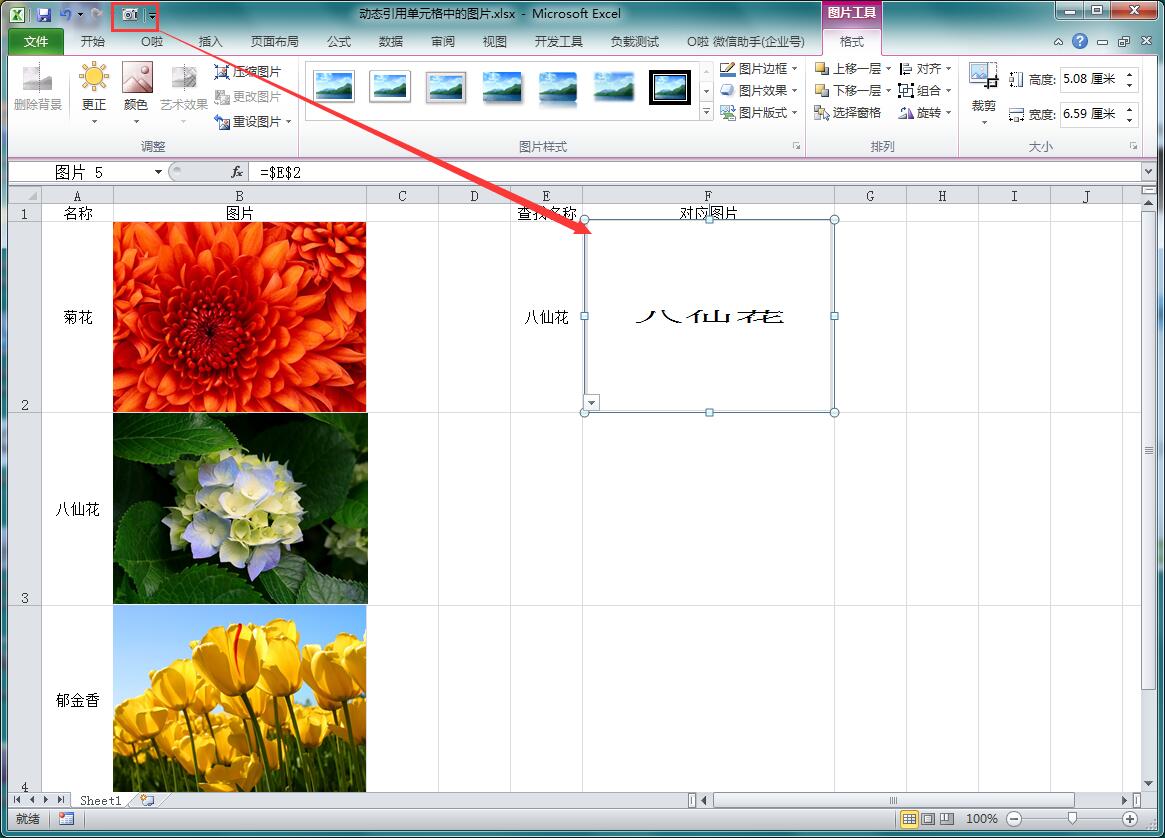Expand the picture styles gallery More arrow
This screenshot has width=1165, height=838.
[706, 113]
